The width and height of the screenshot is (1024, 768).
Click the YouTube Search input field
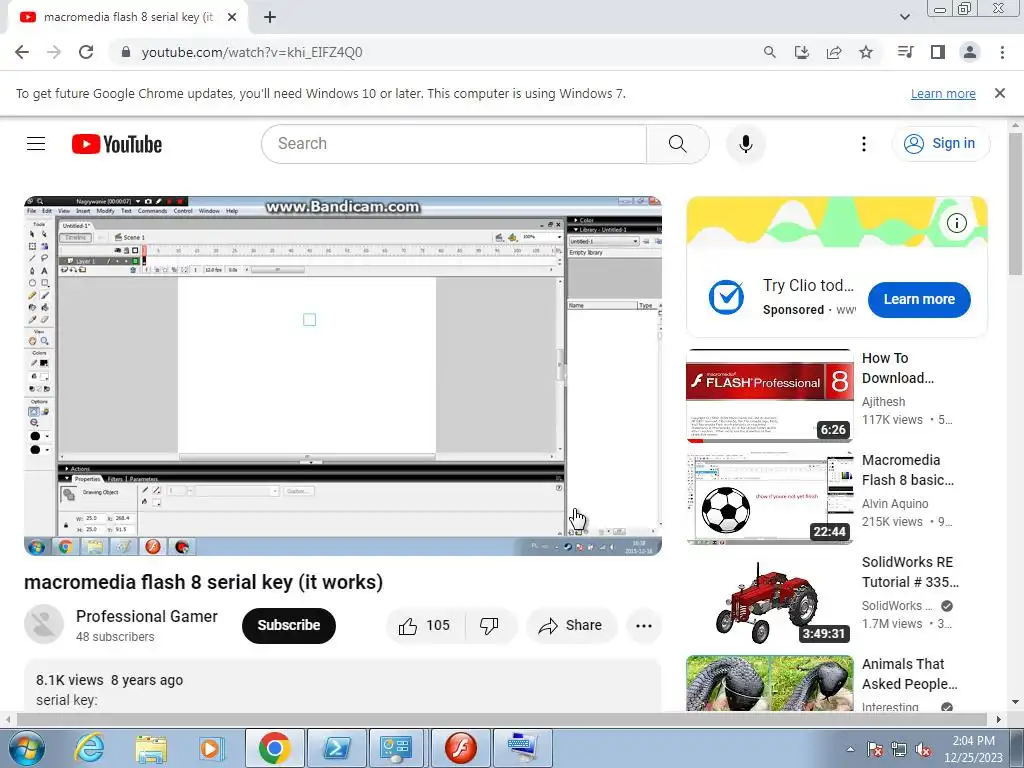click(x=454, y=144)
